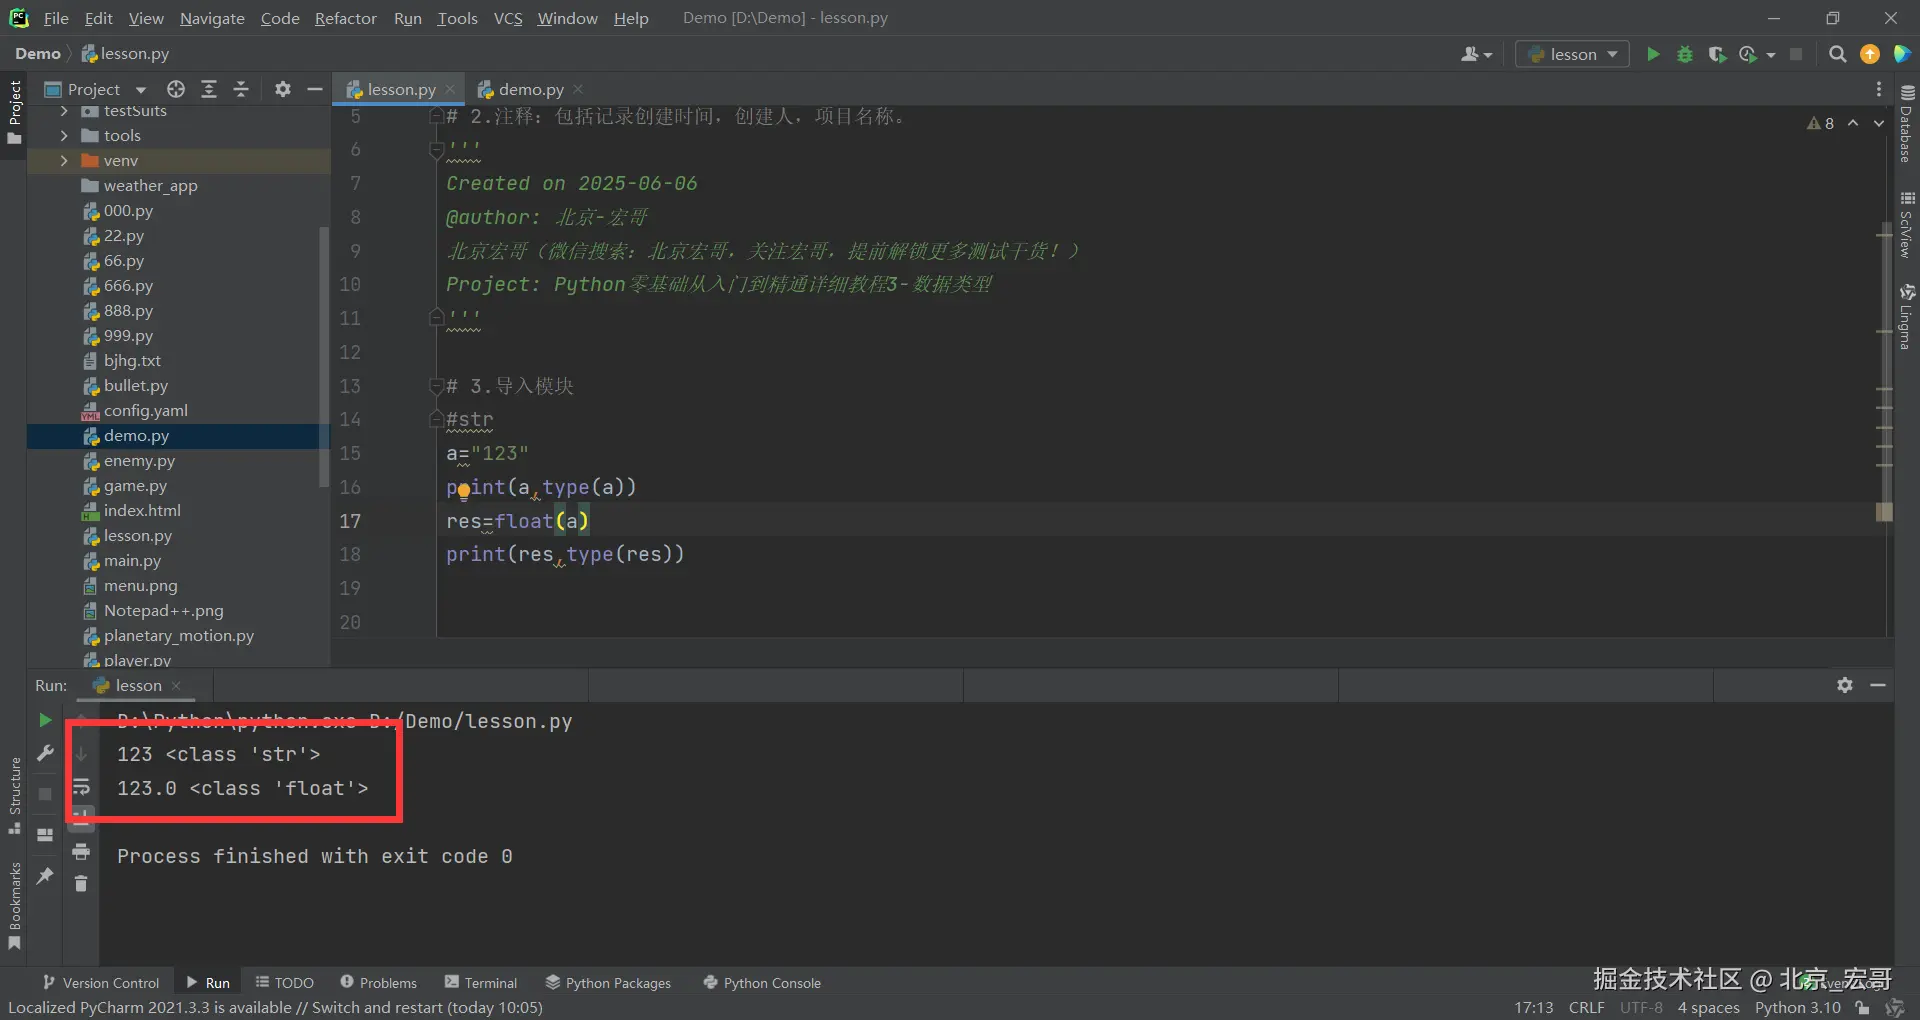Click the Debug bug icon in the toolbar
This screenshot has height=1020, width=1920.
[1685, 54]
